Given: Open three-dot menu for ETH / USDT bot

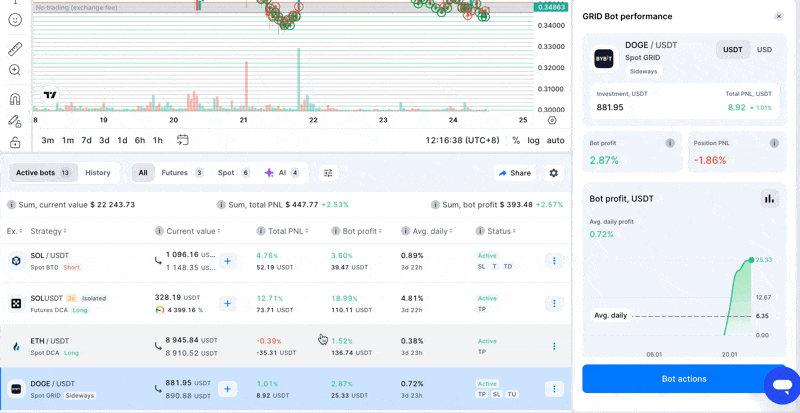Looking at the screenshot, I should [554, 346].
